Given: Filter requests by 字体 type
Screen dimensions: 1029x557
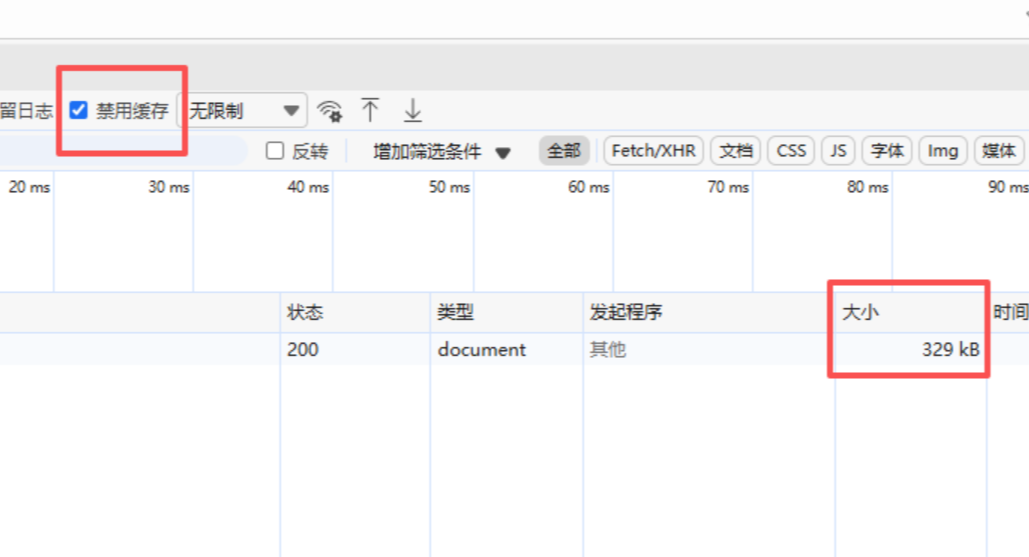Looking at the screenshot, I should [x=887, y=151].
